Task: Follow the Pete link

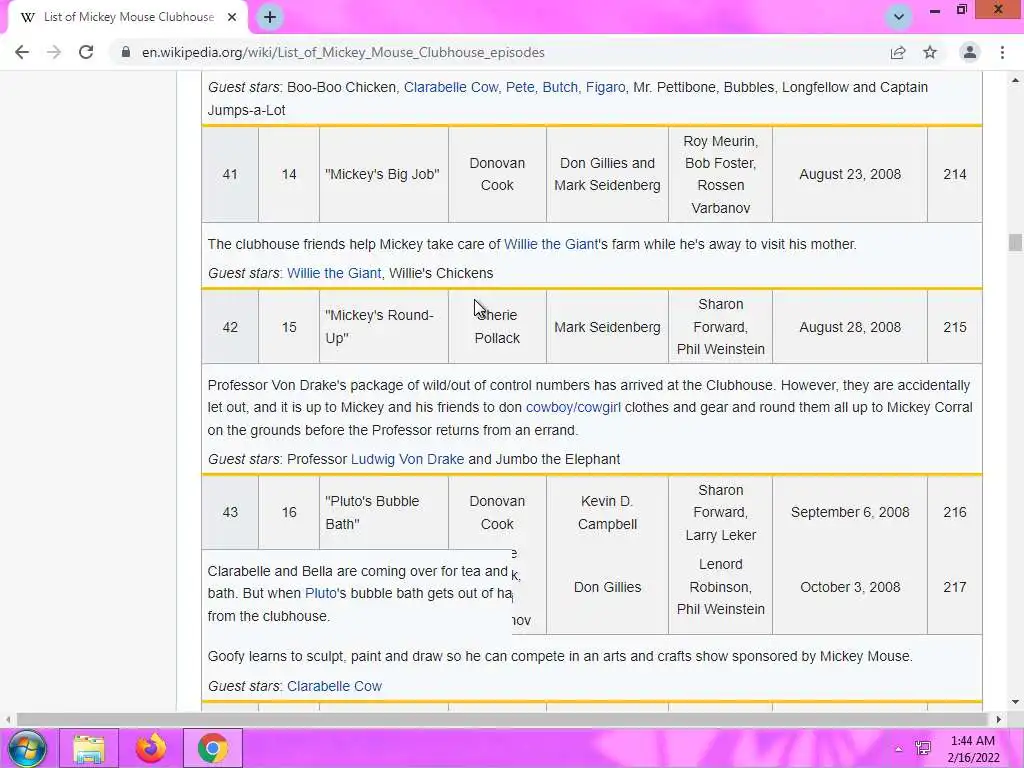Action: click(520, 87)
